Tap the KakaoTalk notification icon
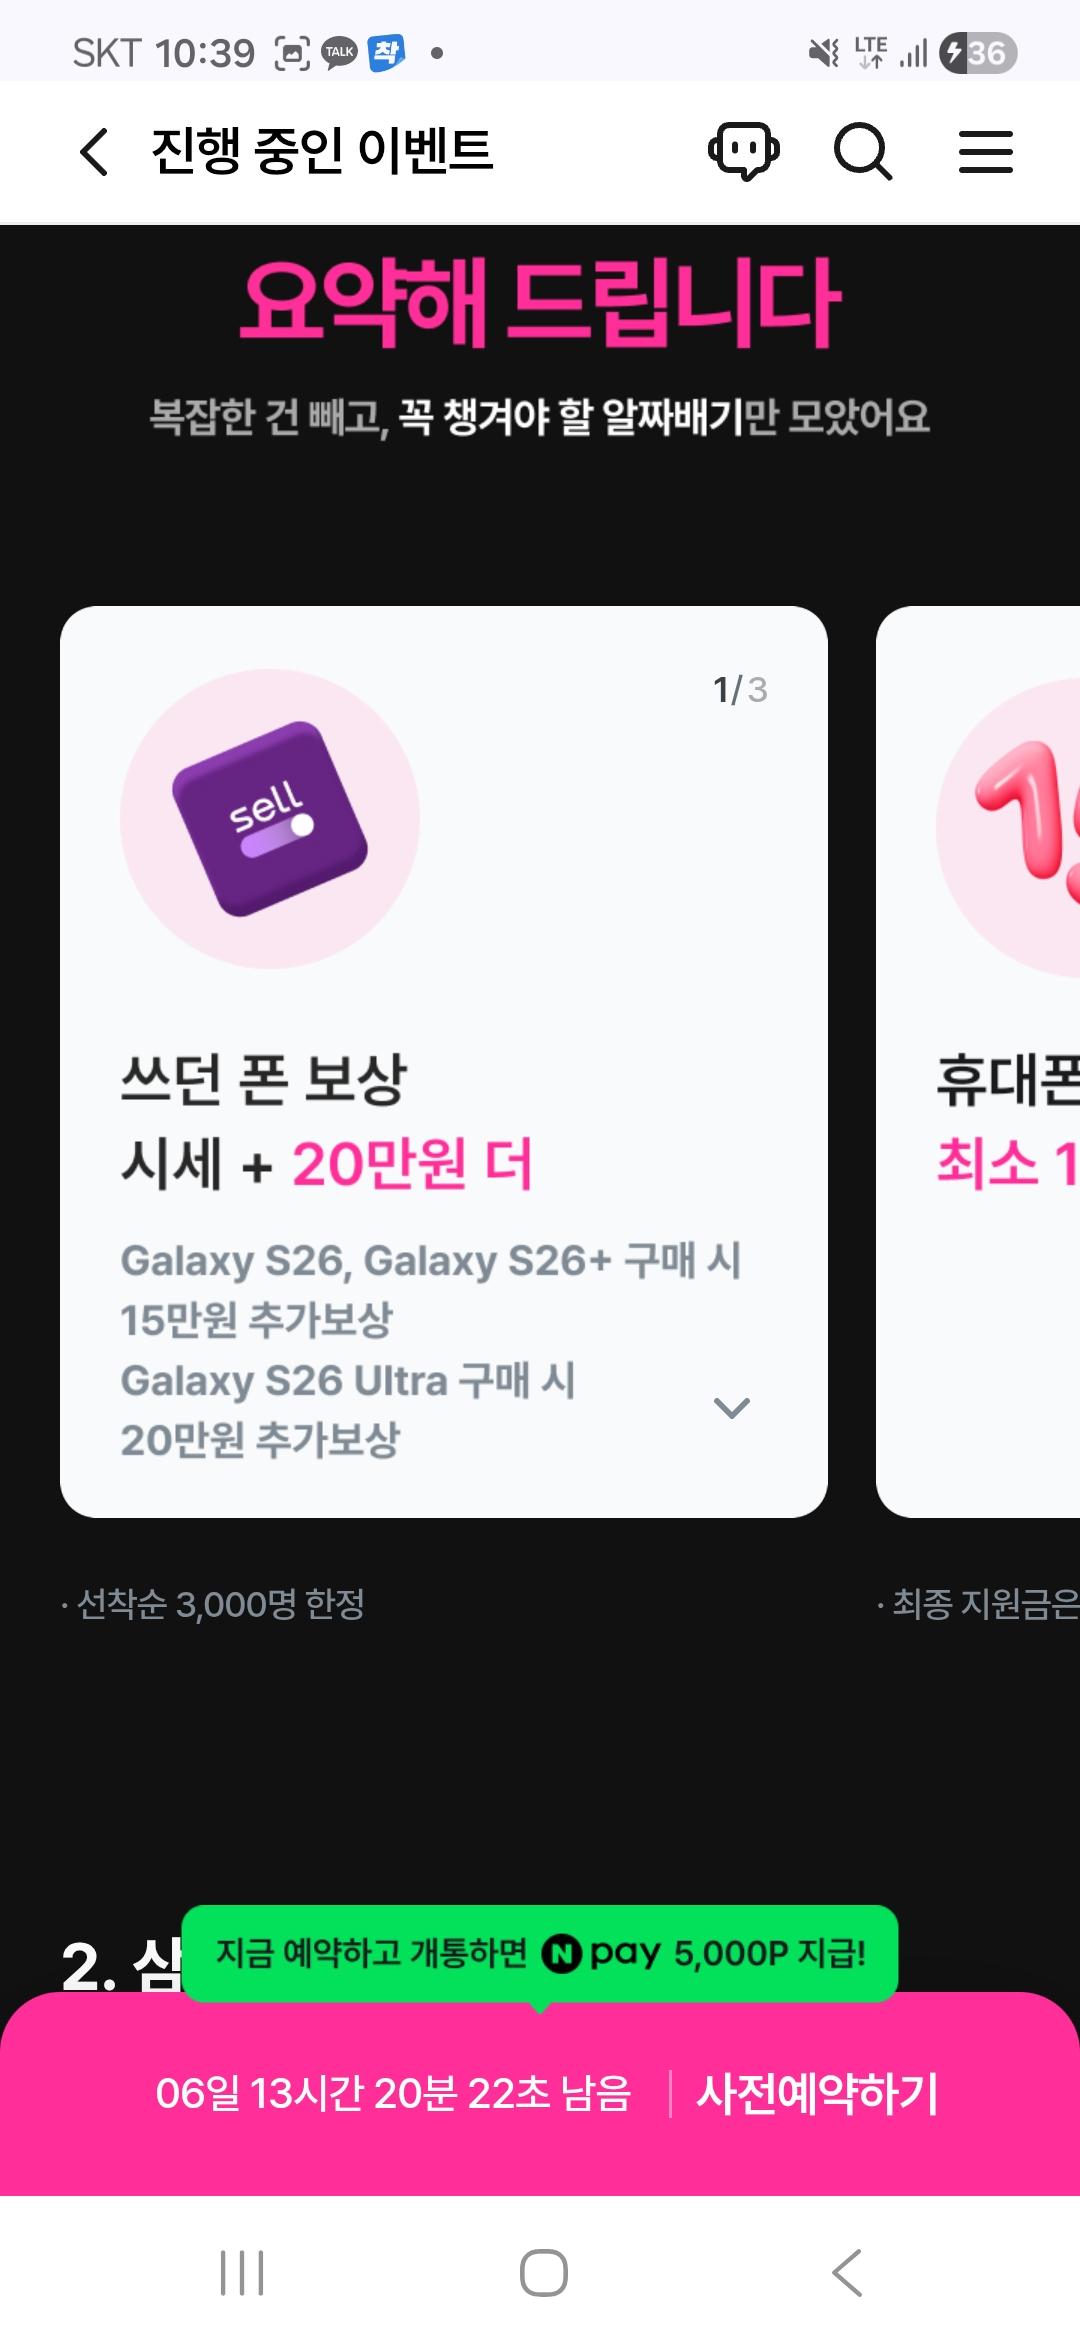The width and height of the screenshot is (1080, 2340). (x=340, y=53)
